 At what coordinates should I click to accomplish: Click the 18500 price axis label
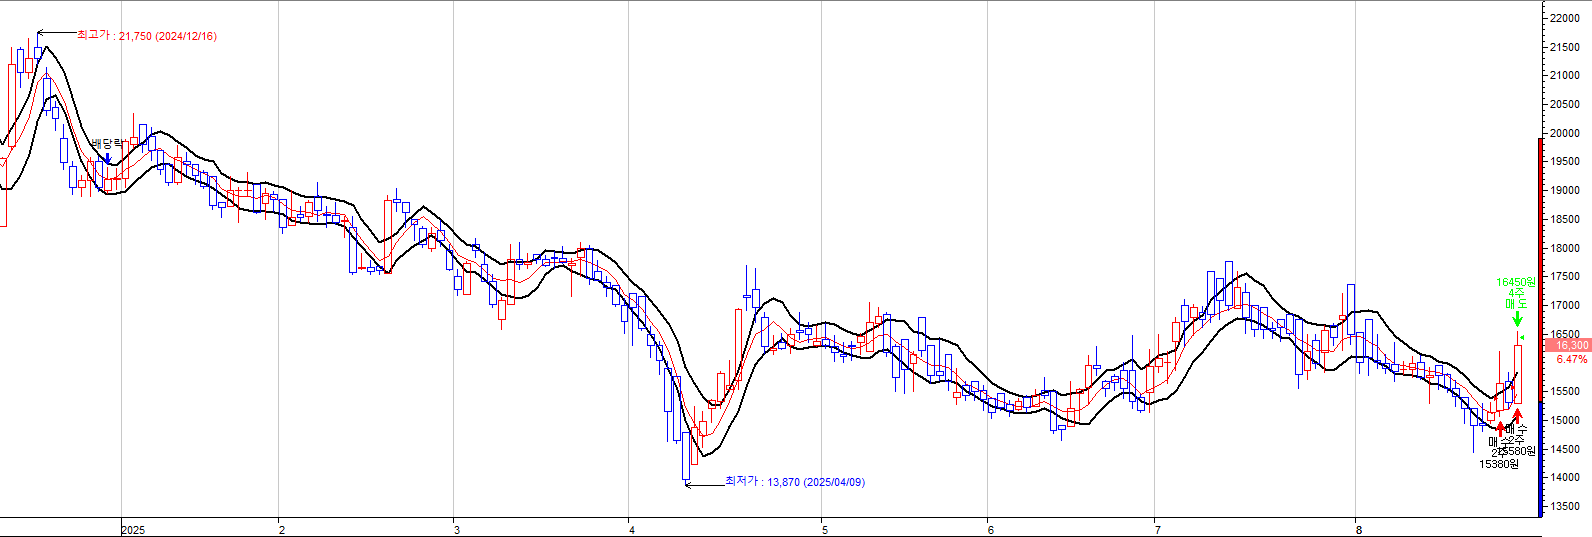click(1565, 219)
